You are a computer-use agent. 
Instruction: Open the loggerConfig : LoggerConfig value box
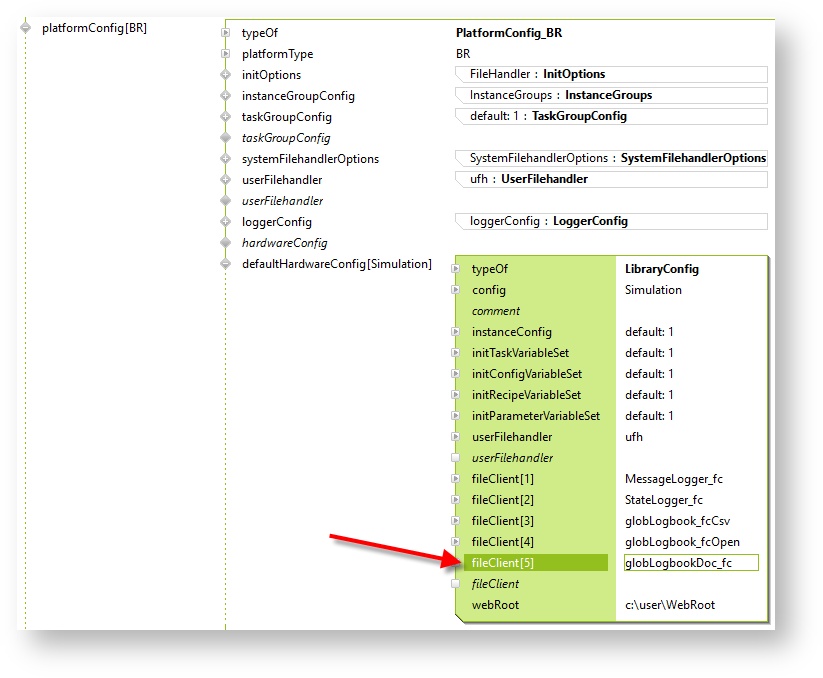coord(610,221)
